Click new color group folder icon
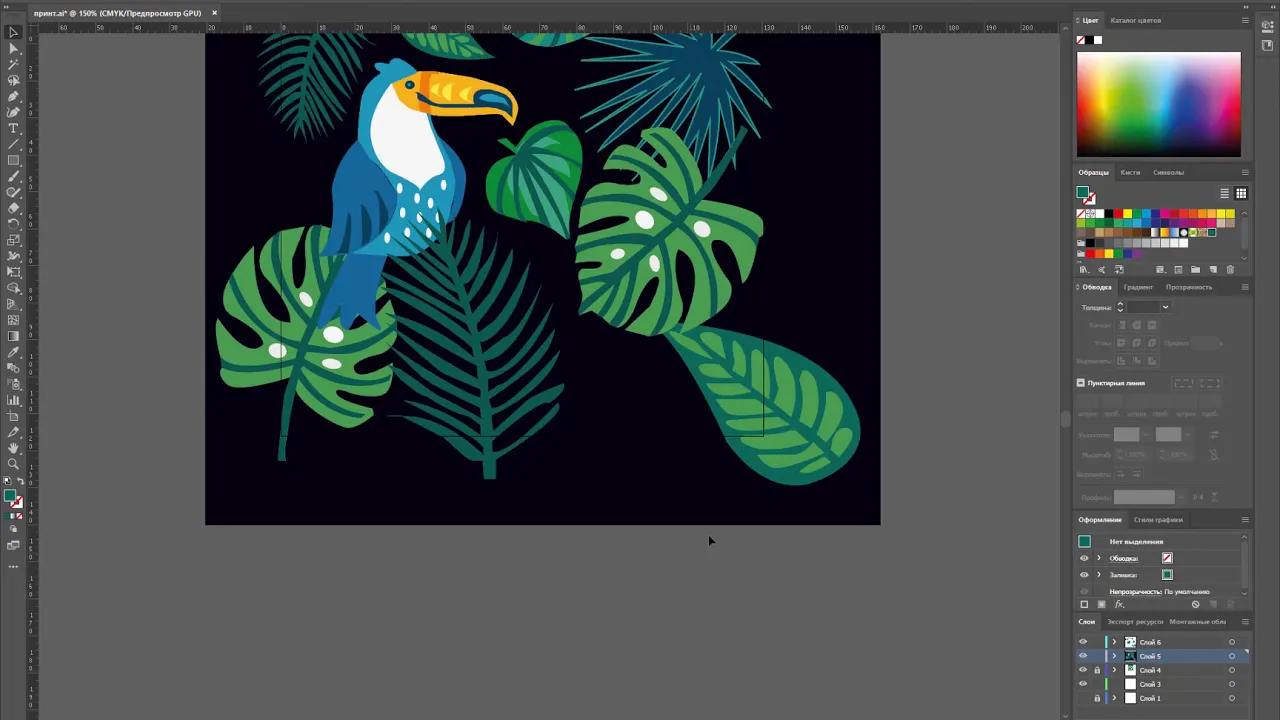Image resolution: width=1280 pixels, height=720 pixels. [1195, 270]
